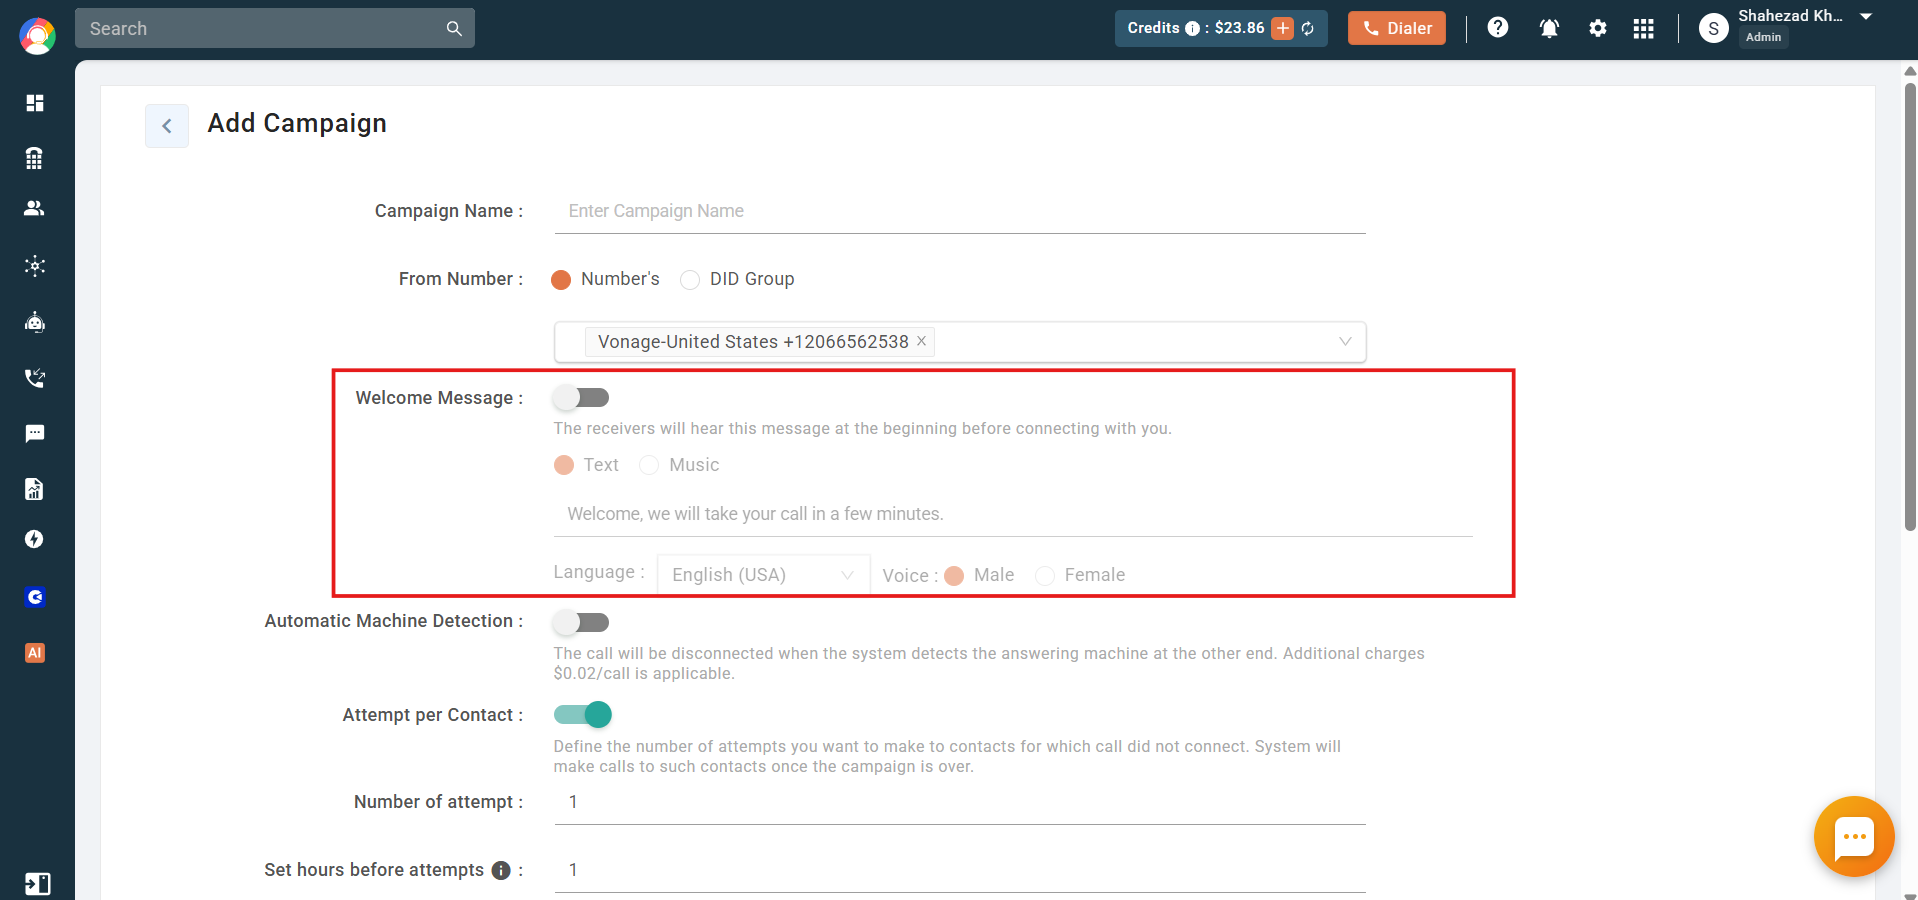This screenshot has width=1918, height=900.
Task: Select the Music welcome message option
Action: 649,465
